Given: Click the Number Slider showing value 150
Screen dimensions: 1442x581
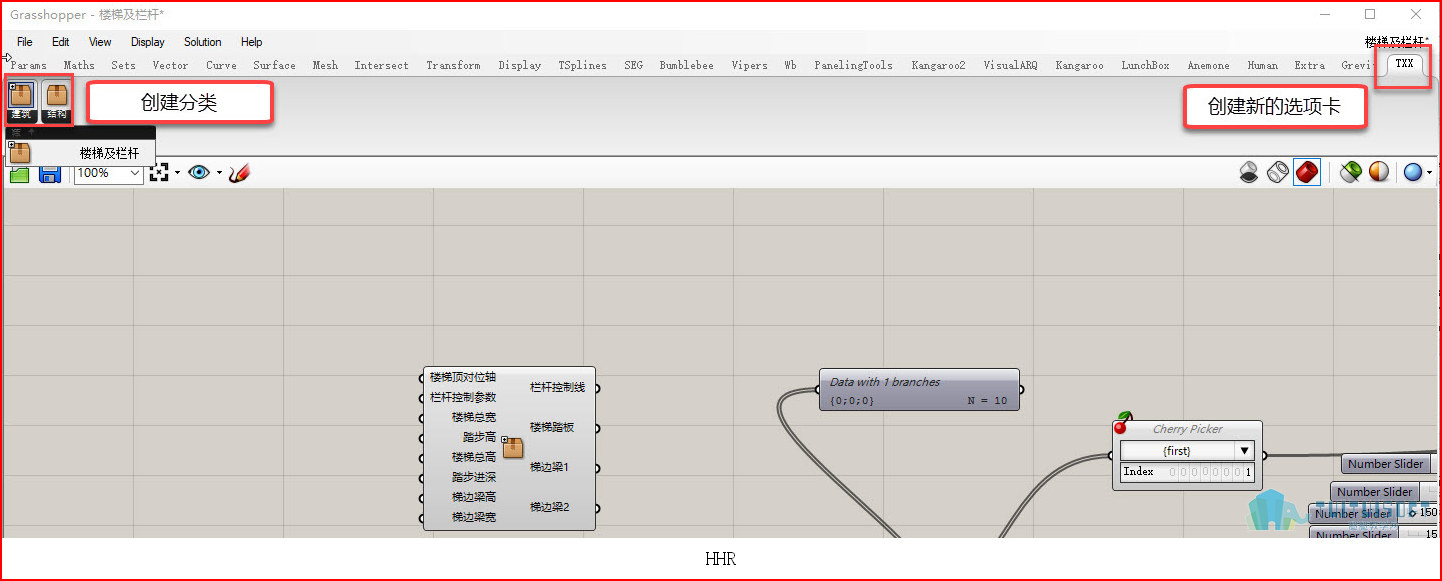Looking at the screenshot, I should (x=1374, y=513).
